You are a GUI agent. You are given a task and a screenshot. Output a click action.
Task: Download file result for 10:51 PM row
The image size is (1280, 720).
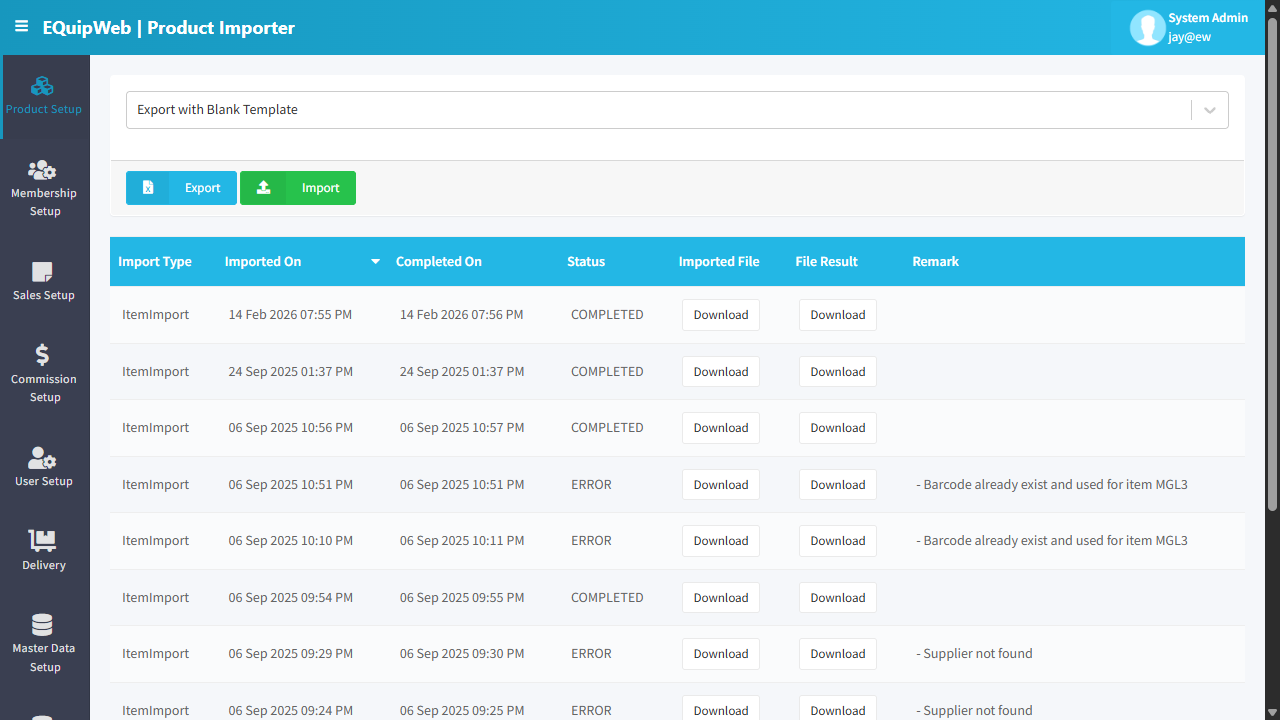click(x=838, y=485)
